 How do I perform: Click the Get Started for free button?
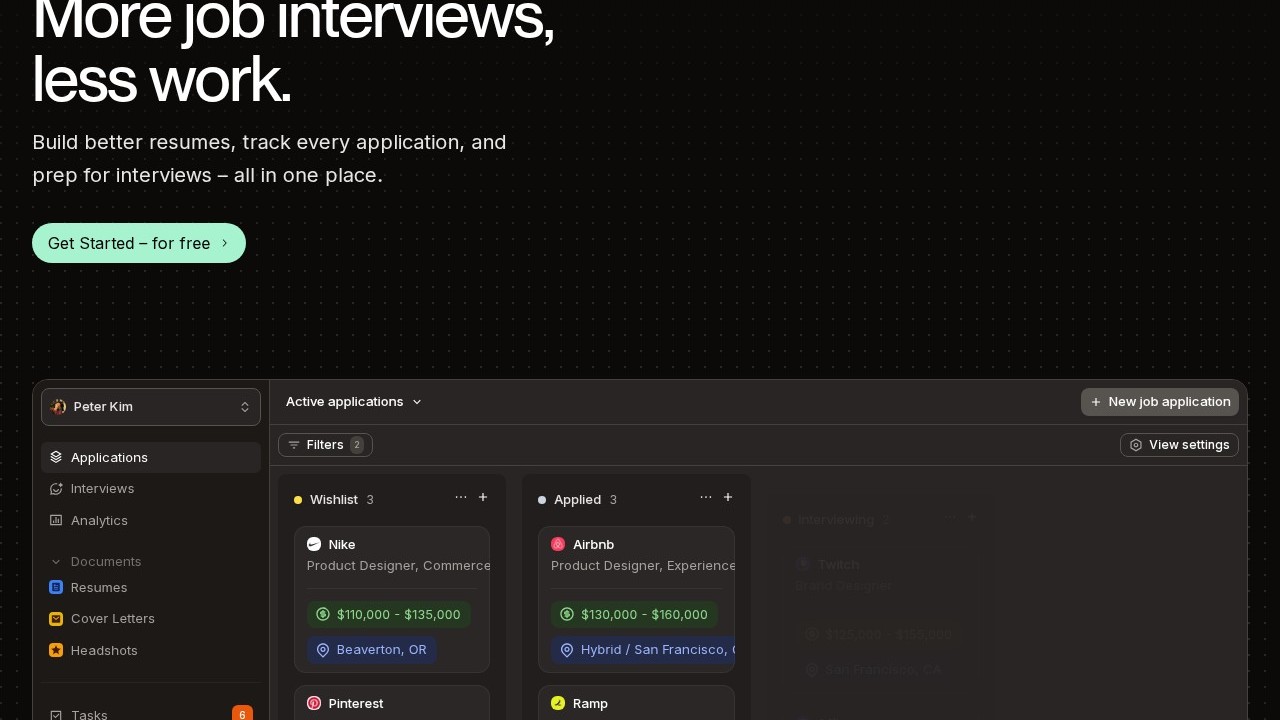point(138,243)
